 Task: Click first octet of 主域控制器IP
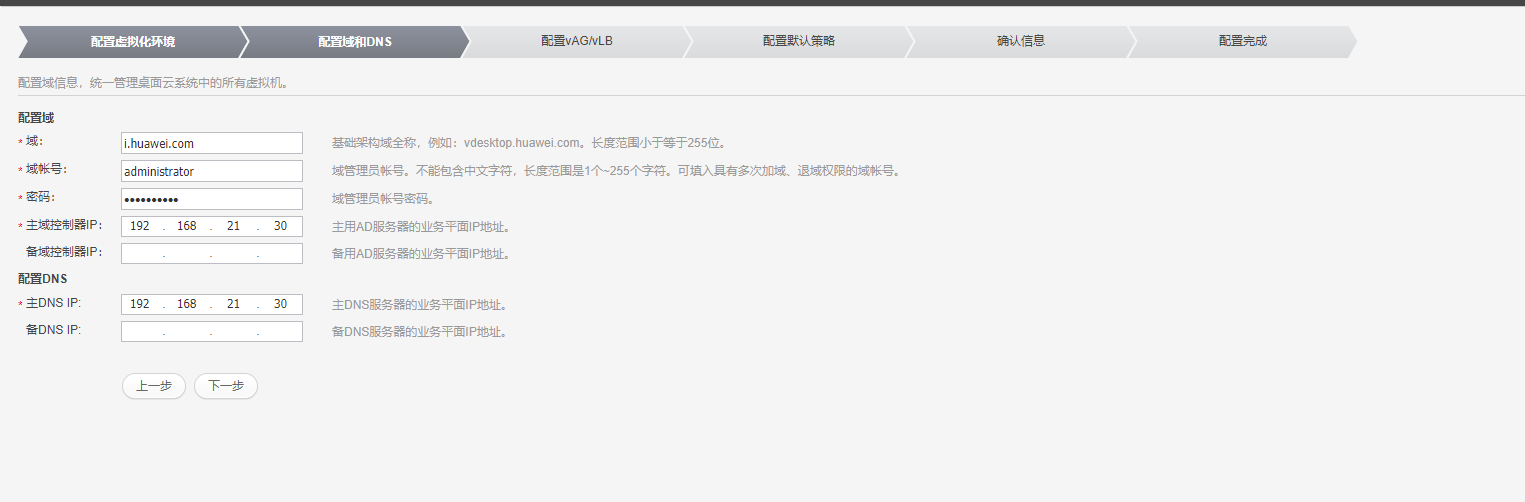pos(140,226)
